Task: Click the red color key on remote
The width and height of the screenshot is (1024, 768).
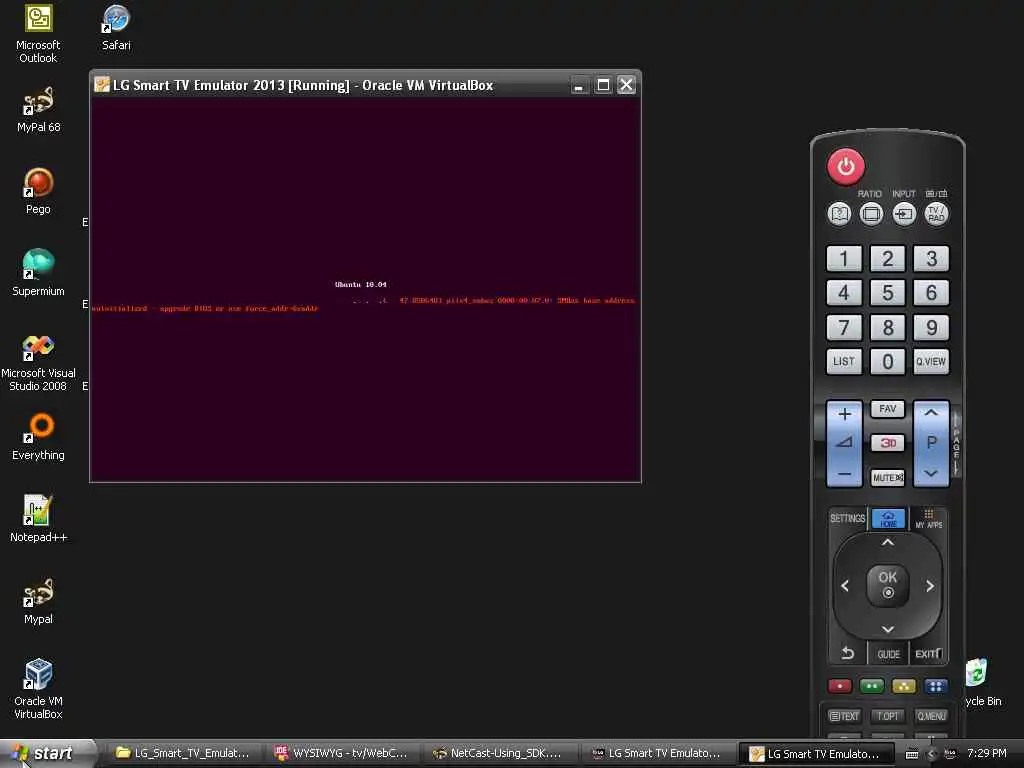Action: pyautogui.click(x=840, y=686)
